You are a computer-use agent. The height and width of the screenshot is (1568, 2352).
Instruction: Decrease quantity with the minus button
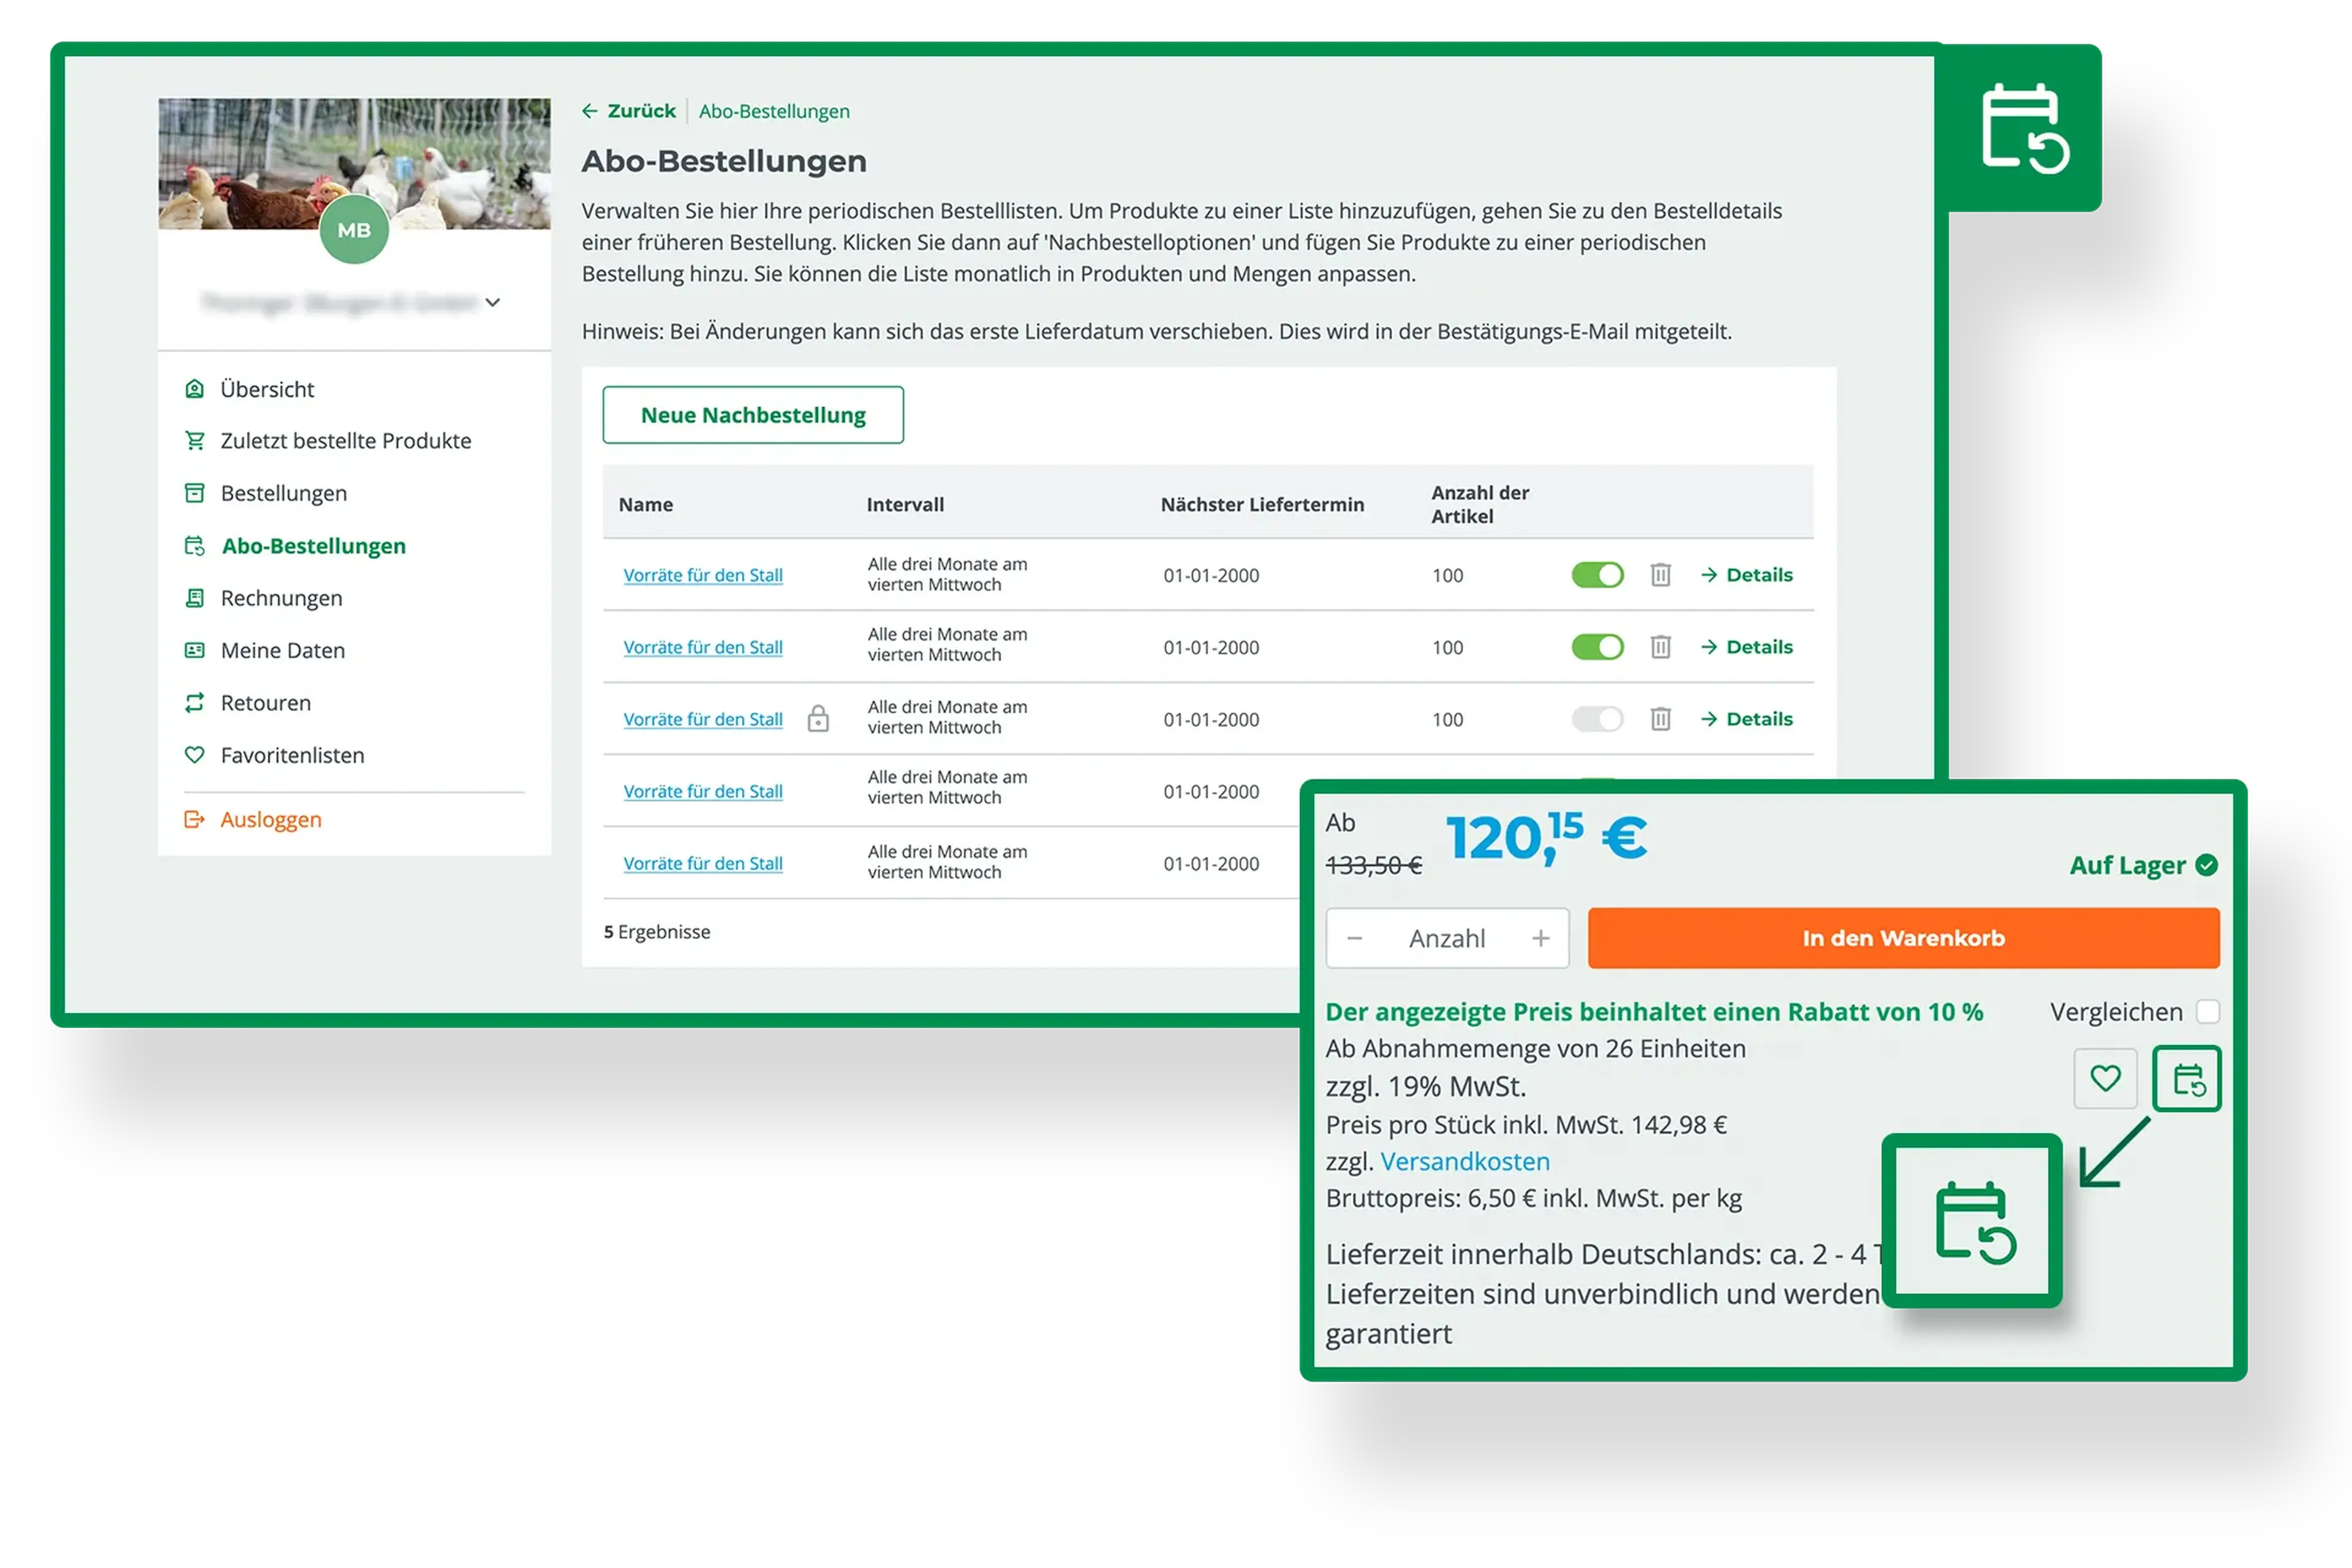pyautogui.click(x=1355, y=938)
